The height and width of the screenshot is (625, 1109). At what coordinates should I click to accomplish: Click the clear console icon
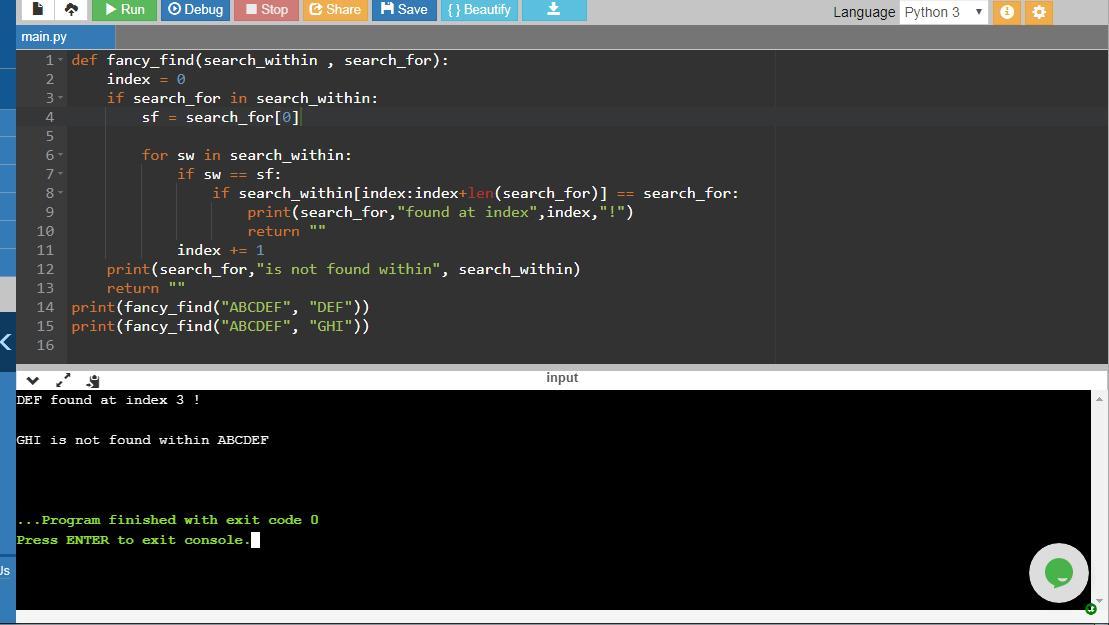tap(93, 380)
